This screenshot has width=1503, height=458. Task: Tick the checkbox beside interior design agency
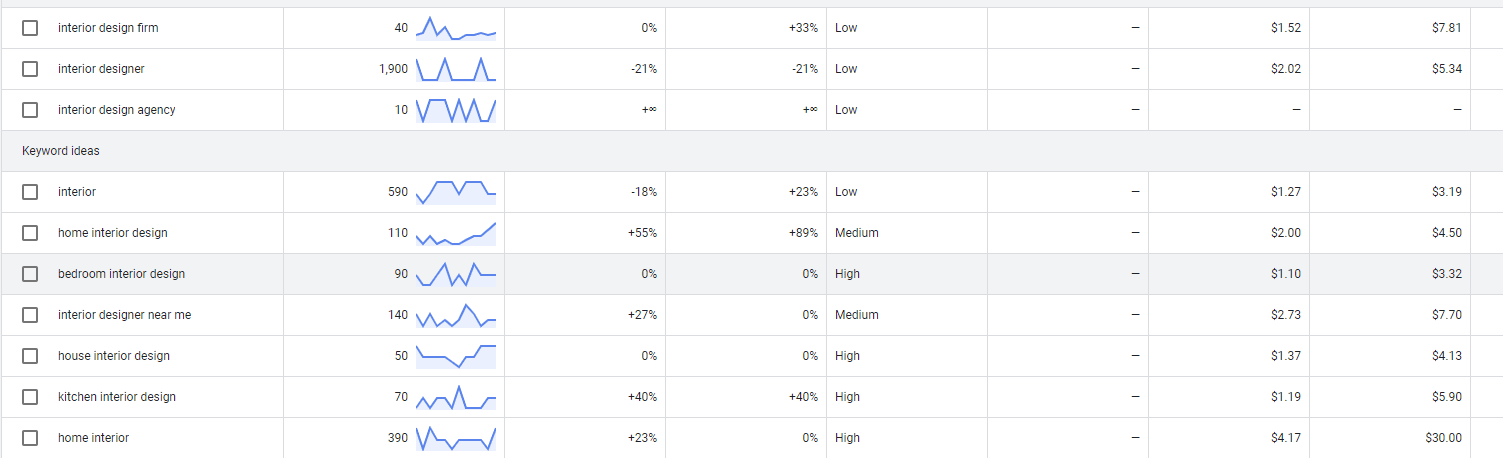point(30,110)
